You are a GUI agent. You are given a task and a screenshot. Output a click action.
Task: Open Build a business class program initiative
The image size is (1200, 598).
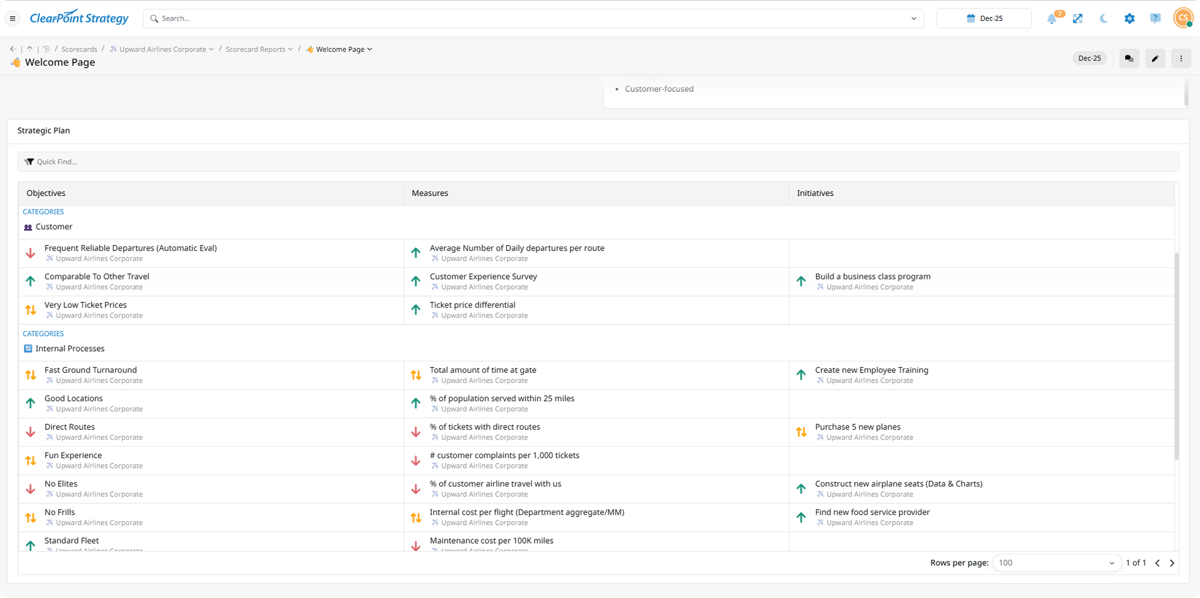(873, 277)
